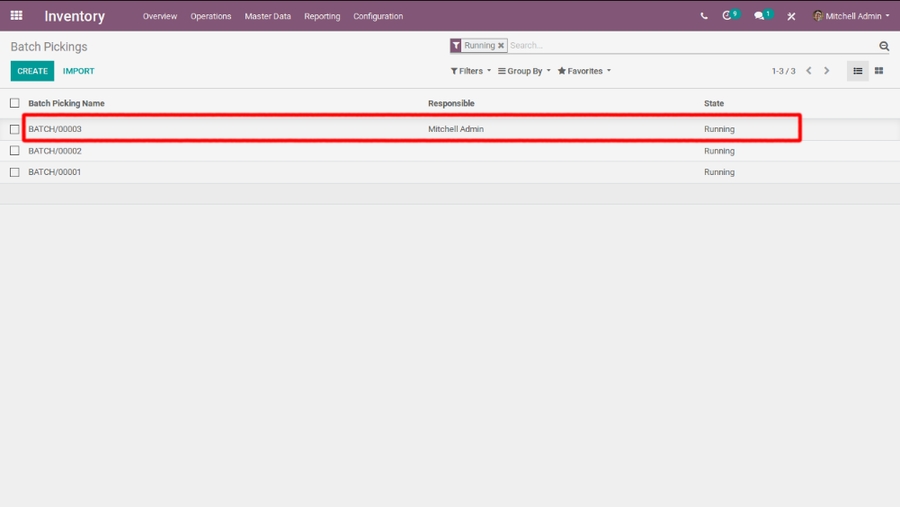Switch to list view
This screenshot has width=900, height=507.
(858, 71)
